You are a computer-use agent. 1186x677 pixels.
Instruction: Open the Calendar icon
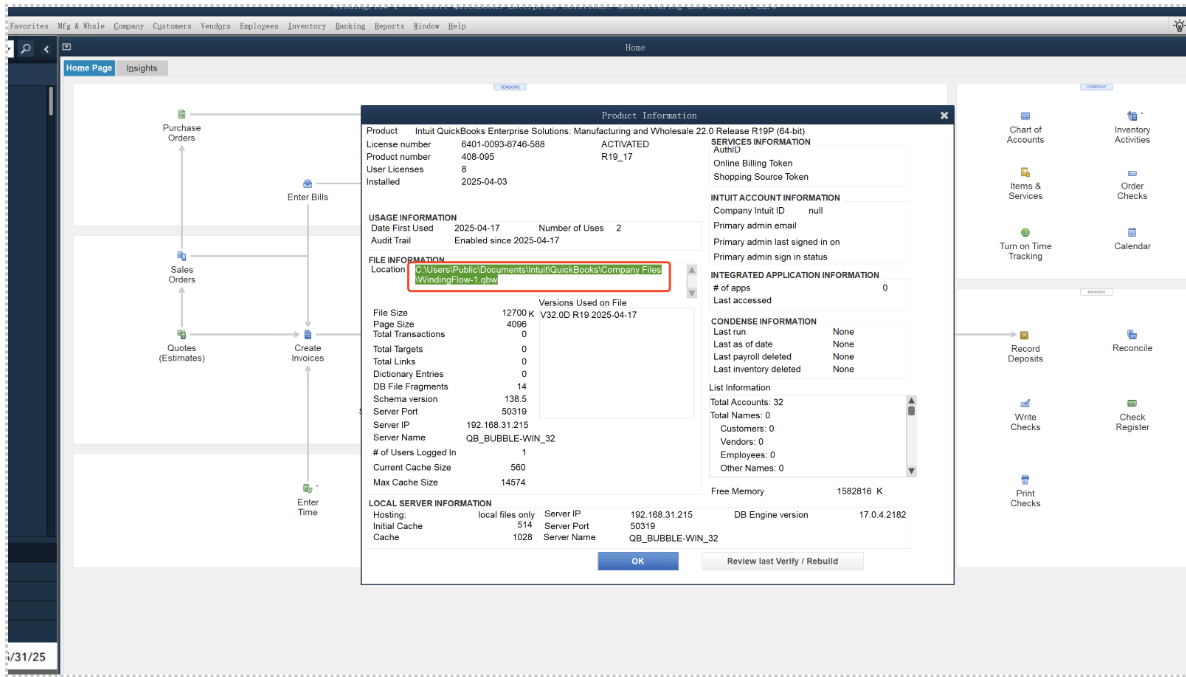(1132, 233)
